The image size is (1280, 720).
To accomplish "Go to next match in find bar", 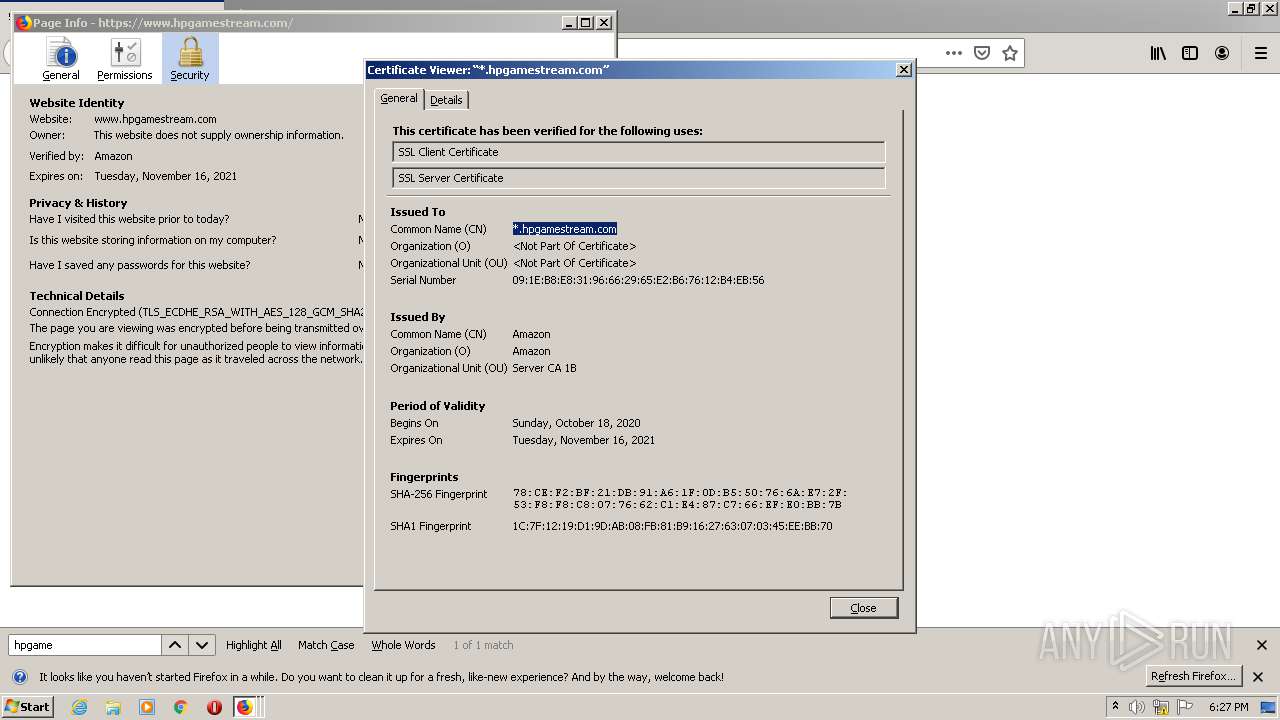I will (x=202, y=645).
